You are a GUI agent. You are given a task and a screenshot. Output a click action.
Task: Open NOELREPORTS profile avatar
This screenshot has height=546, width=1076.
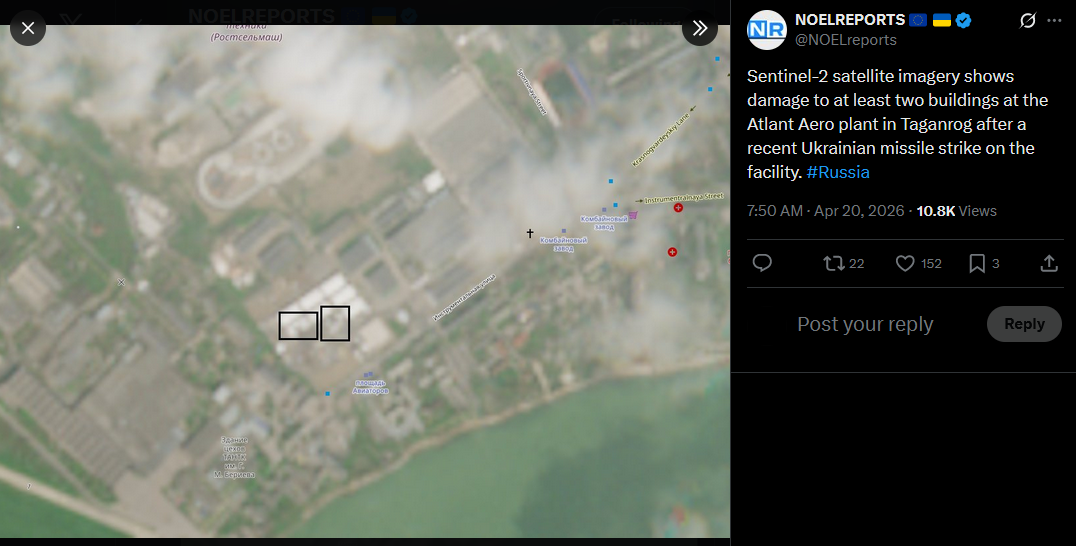[767, 29]
